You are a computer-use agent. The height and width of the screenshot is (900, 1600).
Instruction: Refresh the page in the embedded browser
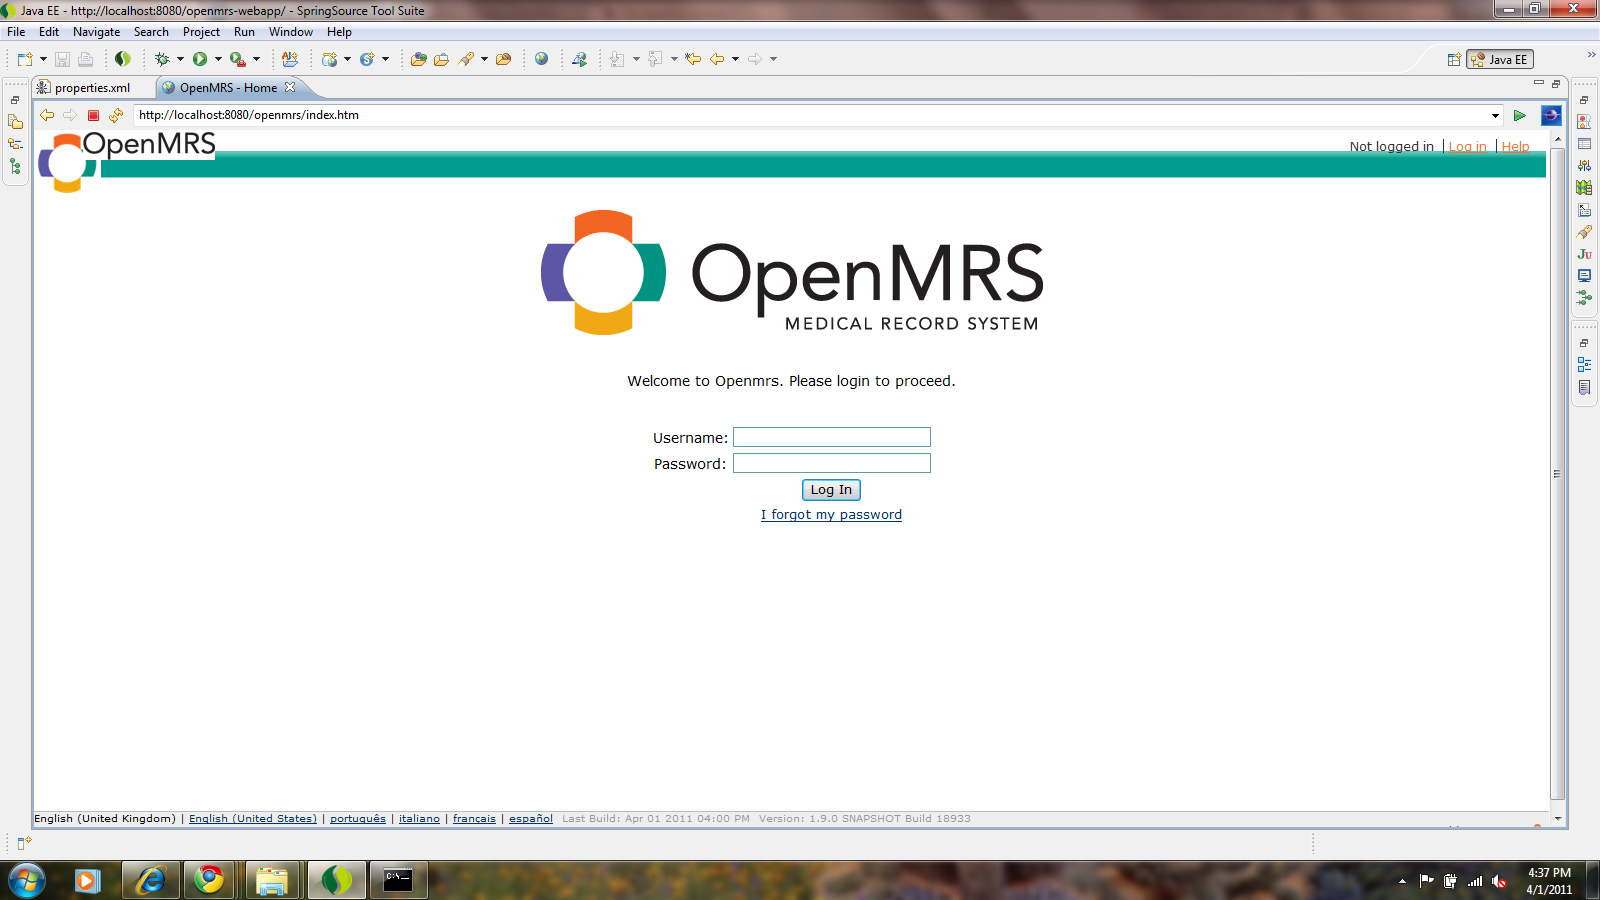[x=116, y=115]
